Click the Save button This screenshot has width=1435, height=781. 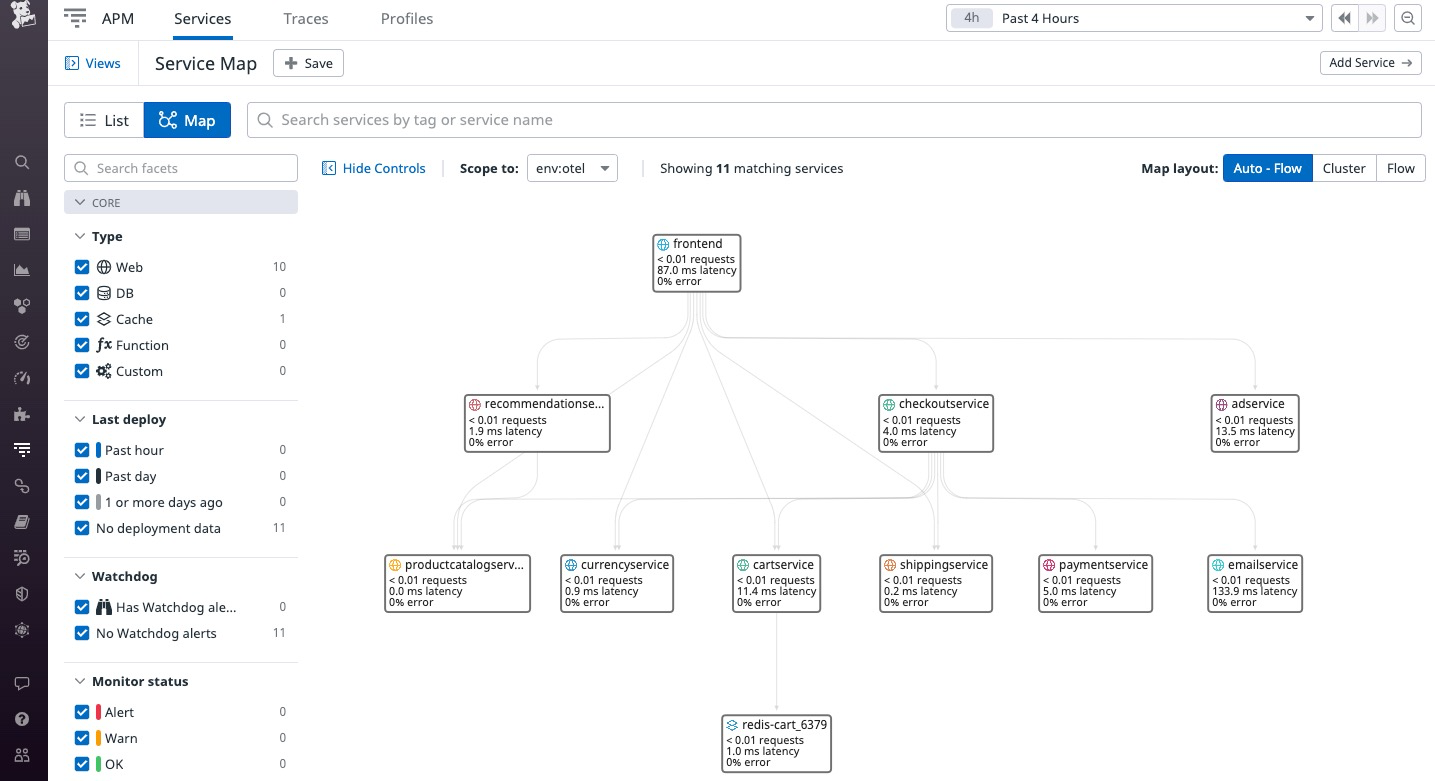(x=308, y=63)
